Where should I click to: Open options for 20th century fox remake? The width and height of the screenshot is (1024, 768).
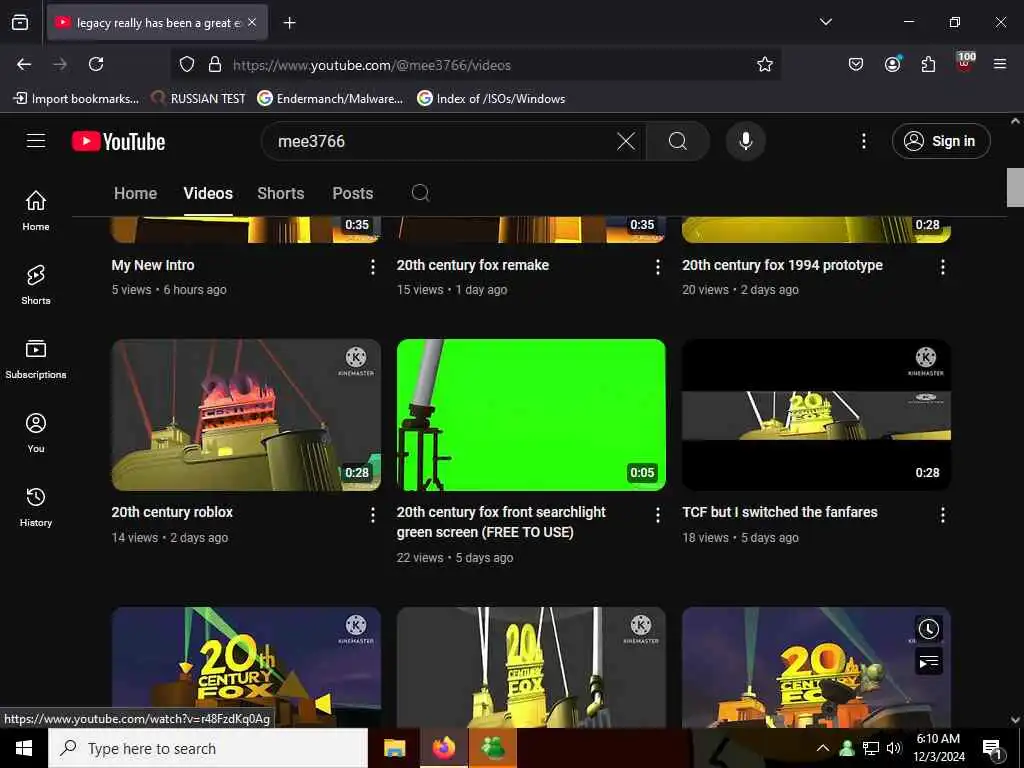[x=658, y=266]
